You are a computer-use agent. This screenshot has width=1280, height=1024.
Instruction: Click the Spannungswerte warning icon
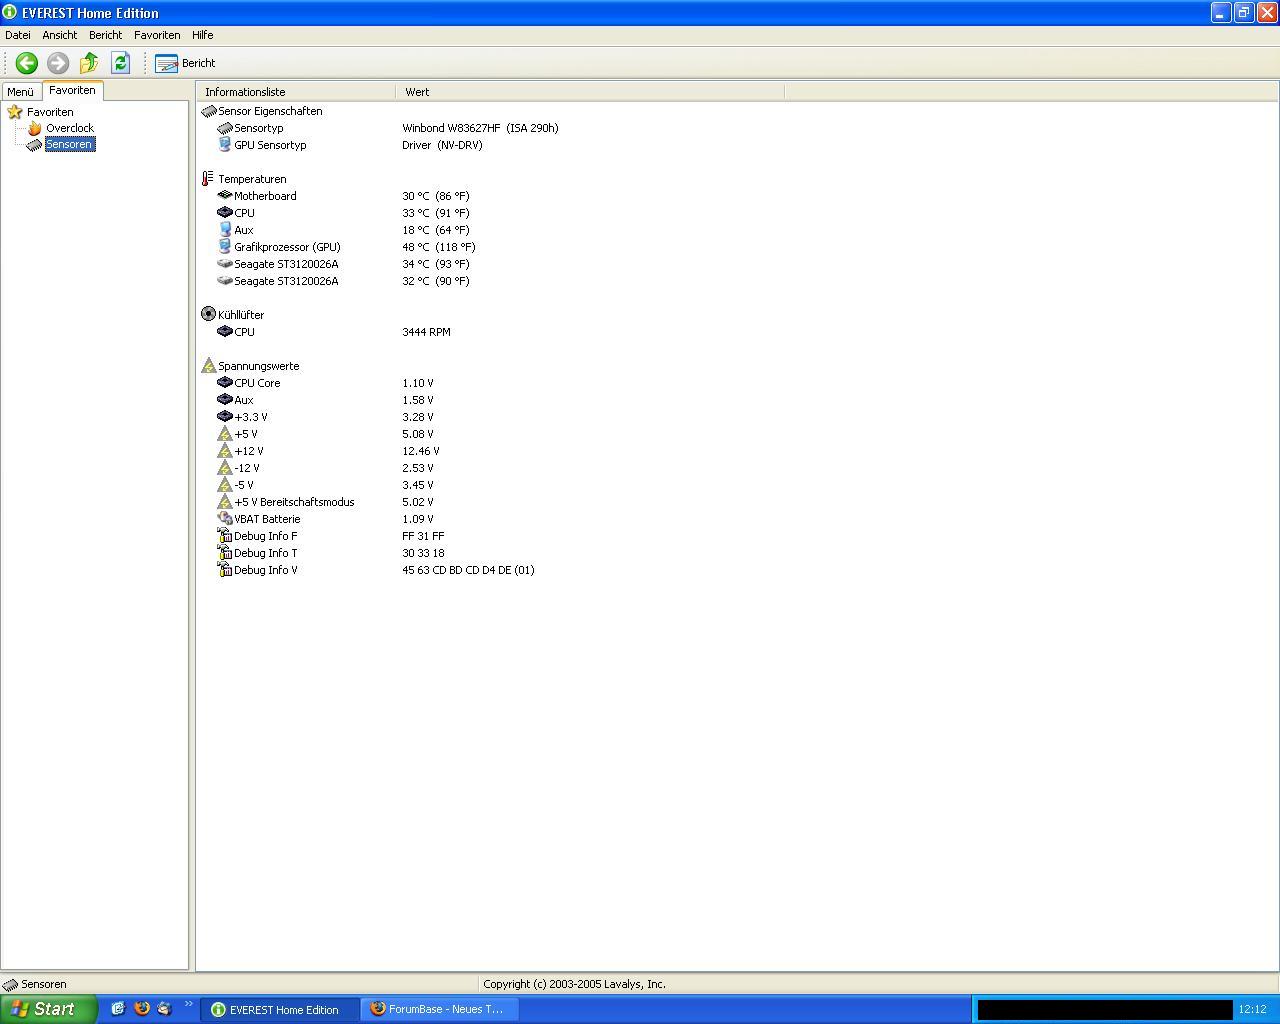tap(208, 366)
